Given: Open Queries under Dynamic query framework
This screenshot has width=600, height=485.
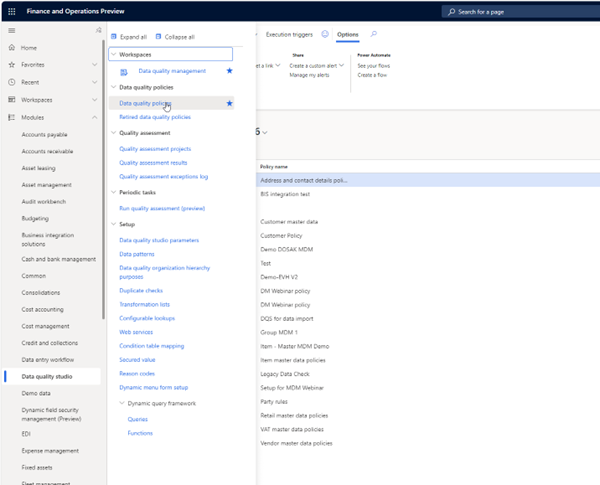Looking at the screenshot, I should (137, 419).
